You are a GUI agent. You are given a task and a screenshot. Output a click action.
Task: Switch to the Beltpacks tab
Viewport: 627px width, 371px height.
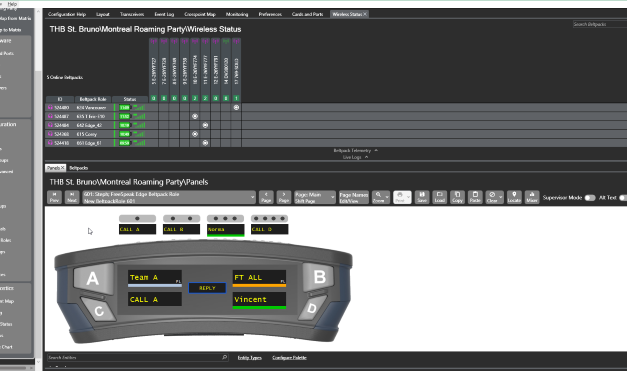[78, 168]
